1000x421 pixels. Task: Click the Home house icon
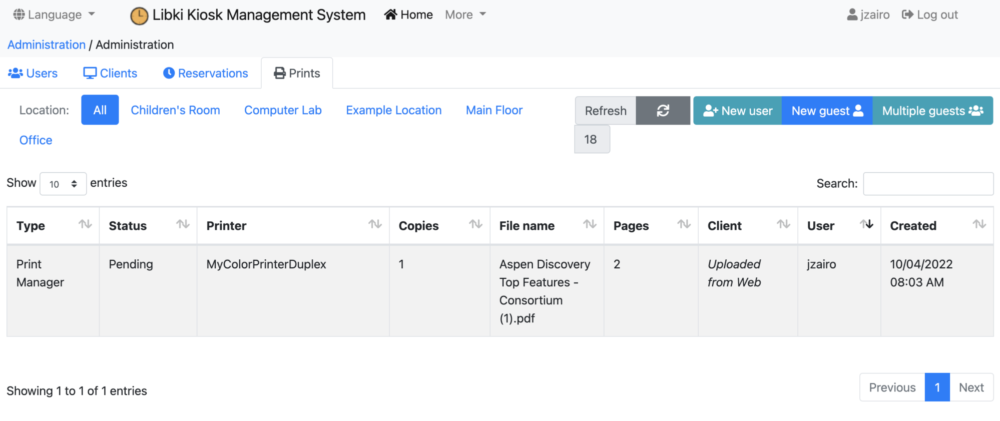[x=390, y=15]
